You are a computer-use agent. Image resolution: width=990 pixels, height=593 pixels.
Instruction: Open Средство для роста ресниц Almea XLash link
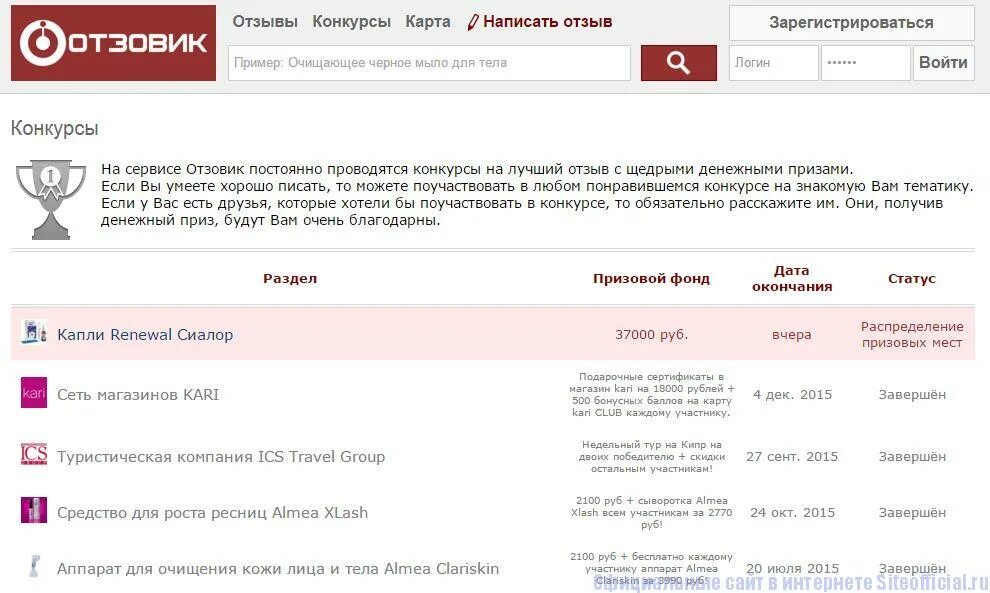click(x=213, y=513)
